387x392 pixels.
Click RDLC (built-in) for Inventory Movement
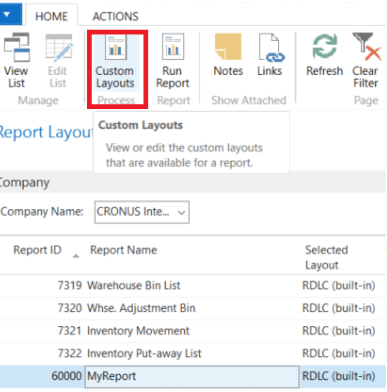point(339,331)
